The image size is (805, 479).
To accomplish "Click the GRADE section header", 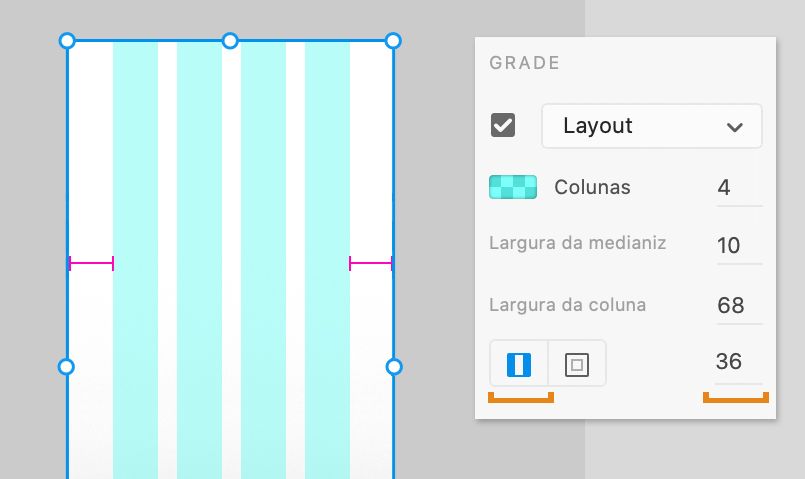I will 525,63.
